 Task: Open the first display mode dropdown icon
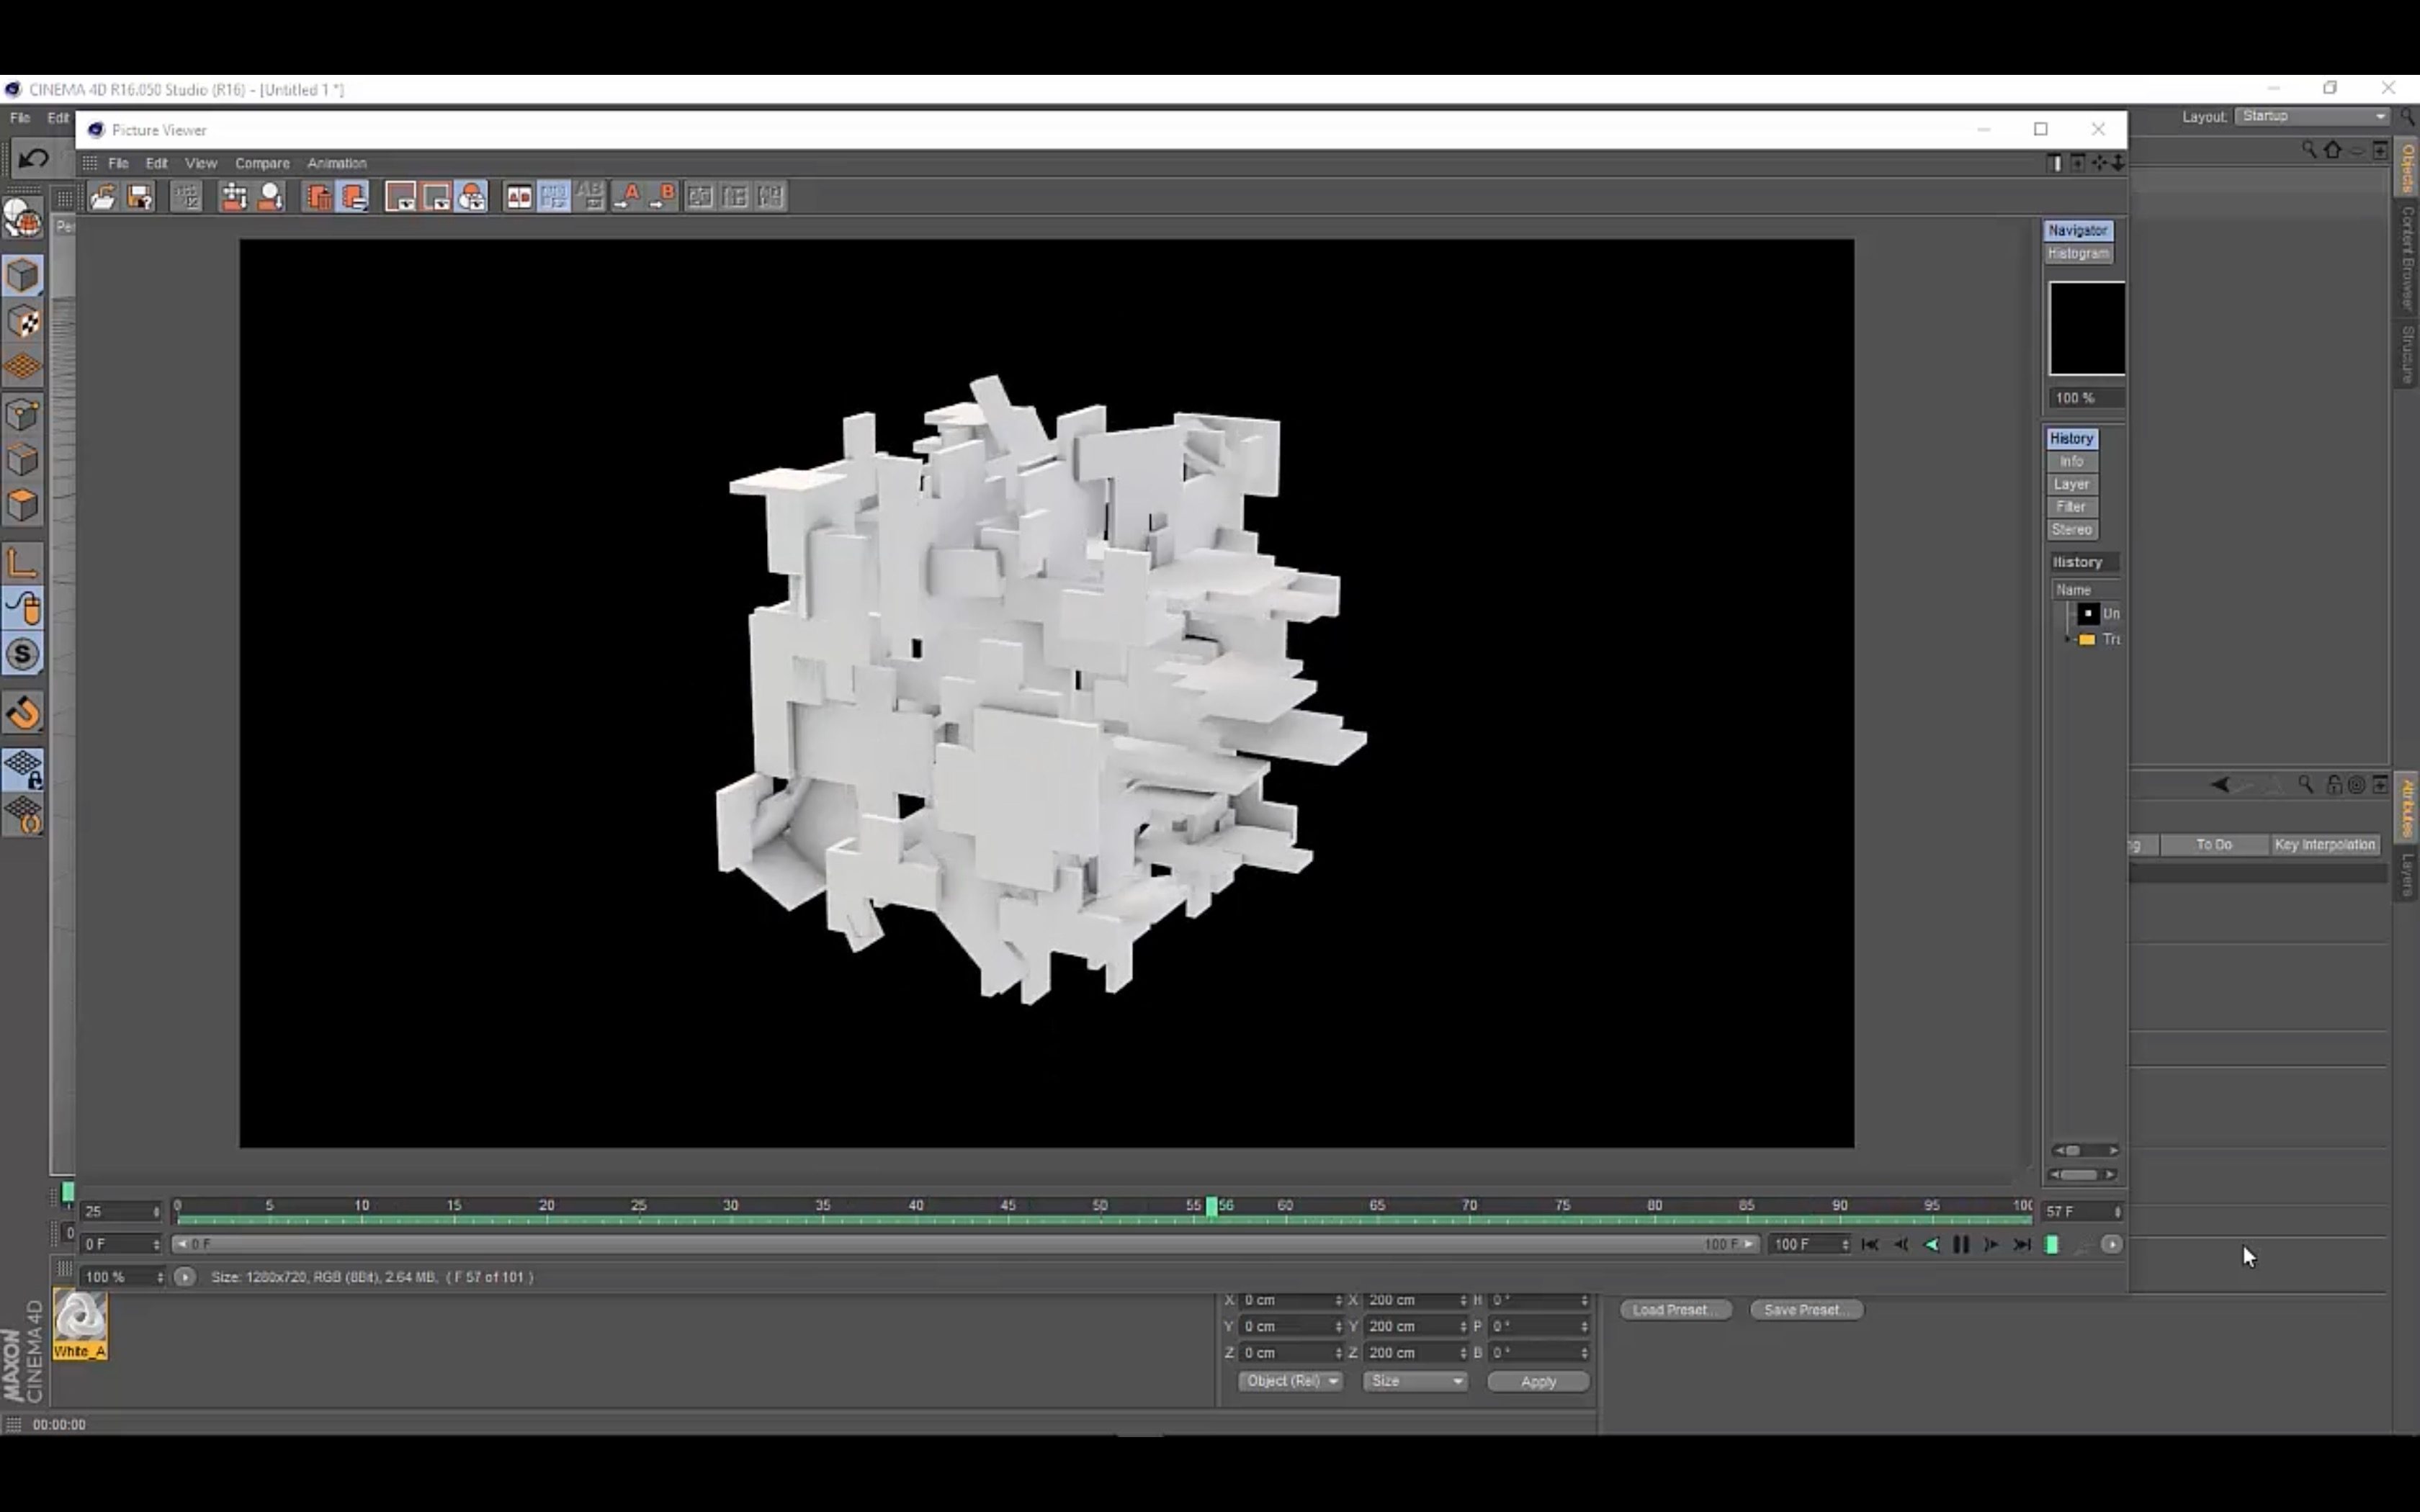pos(401,197)
